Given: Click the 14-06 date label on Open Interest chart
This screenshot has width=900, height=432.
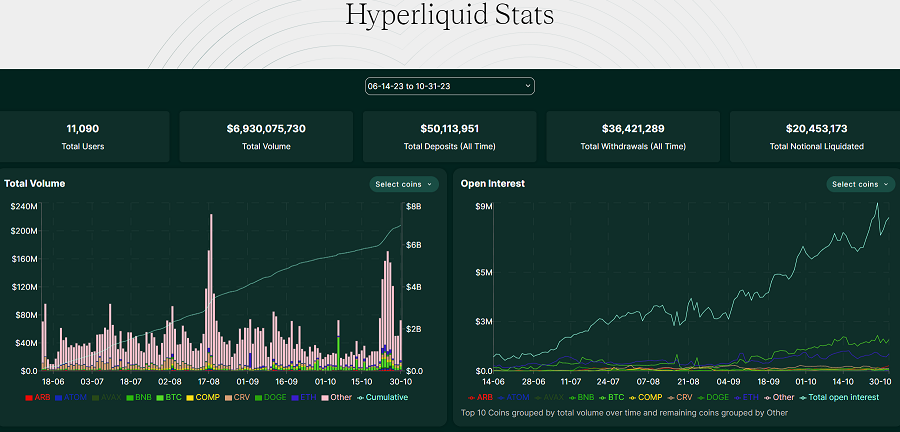Looking at the screenshot, I should coord(493,381).
